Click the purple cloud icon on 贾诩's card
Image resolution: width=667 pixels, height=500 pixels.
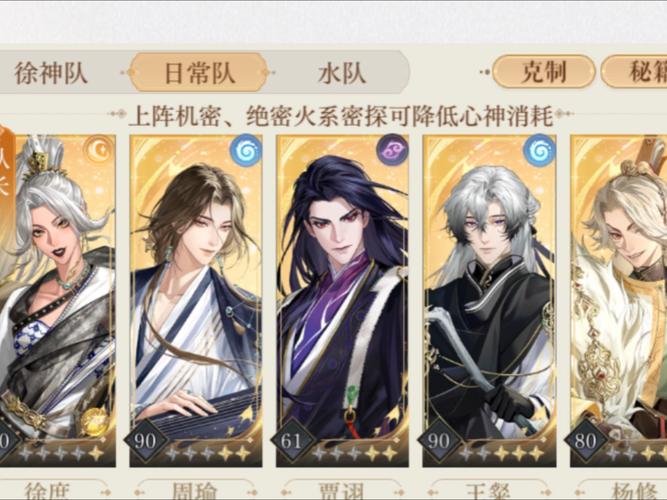(x=392, y=151)
